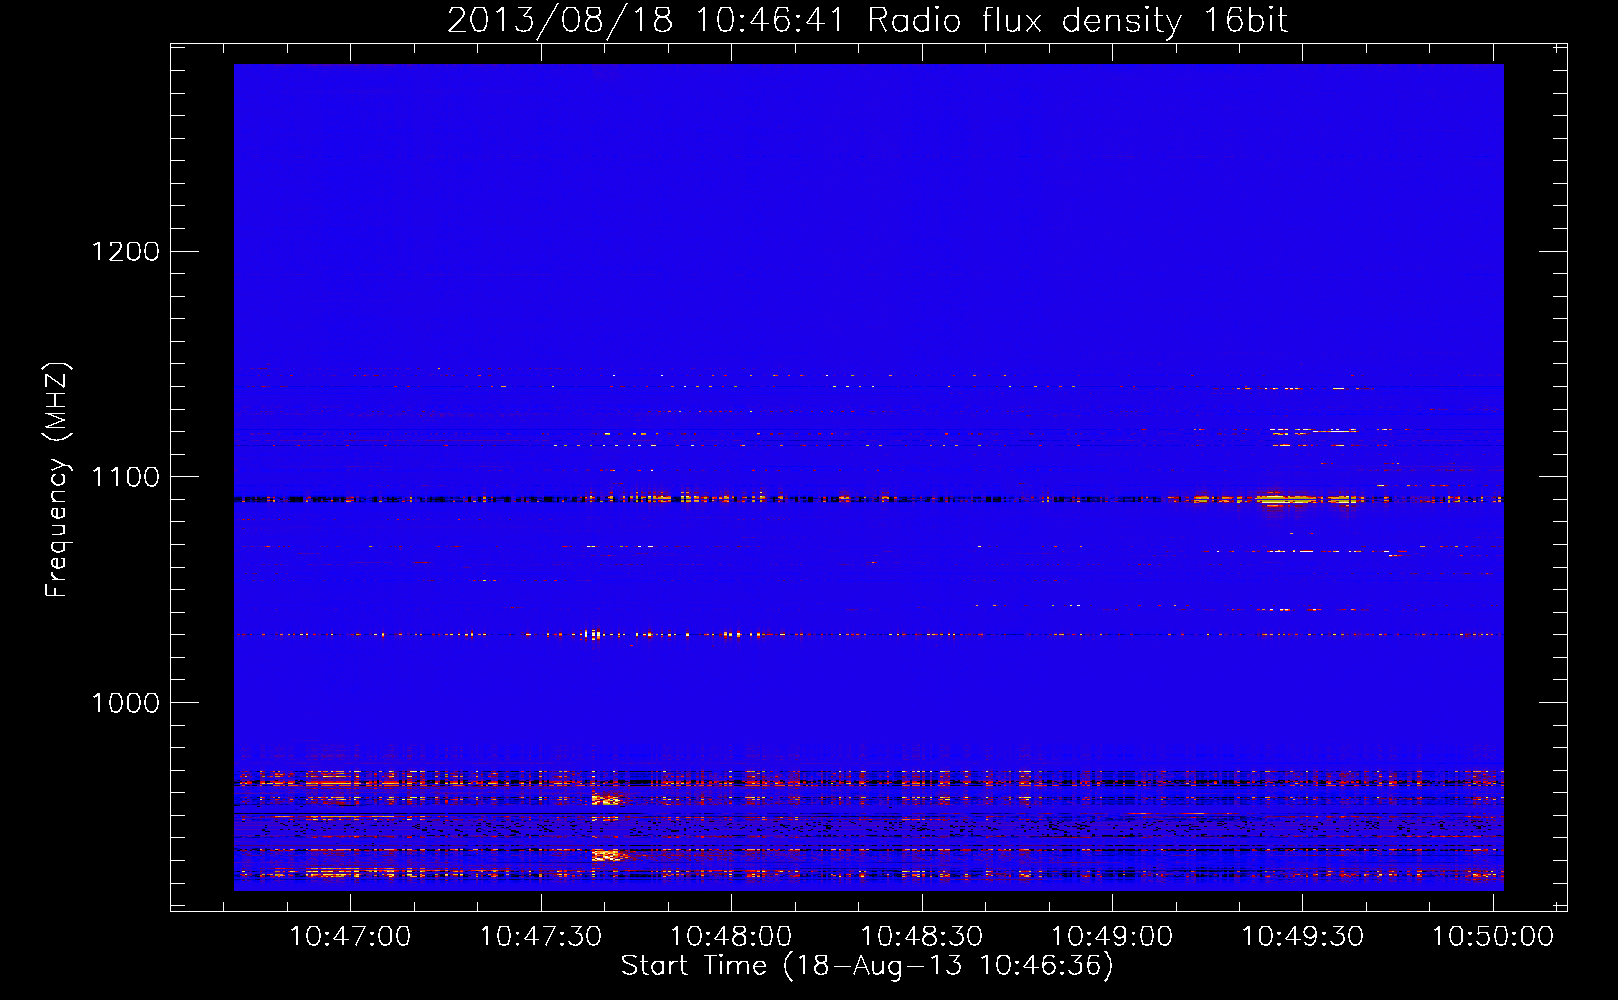Viewport: 1618px width, 1000px height.
Task: Click the 10:47:00 time tick label
Action: 350,937
